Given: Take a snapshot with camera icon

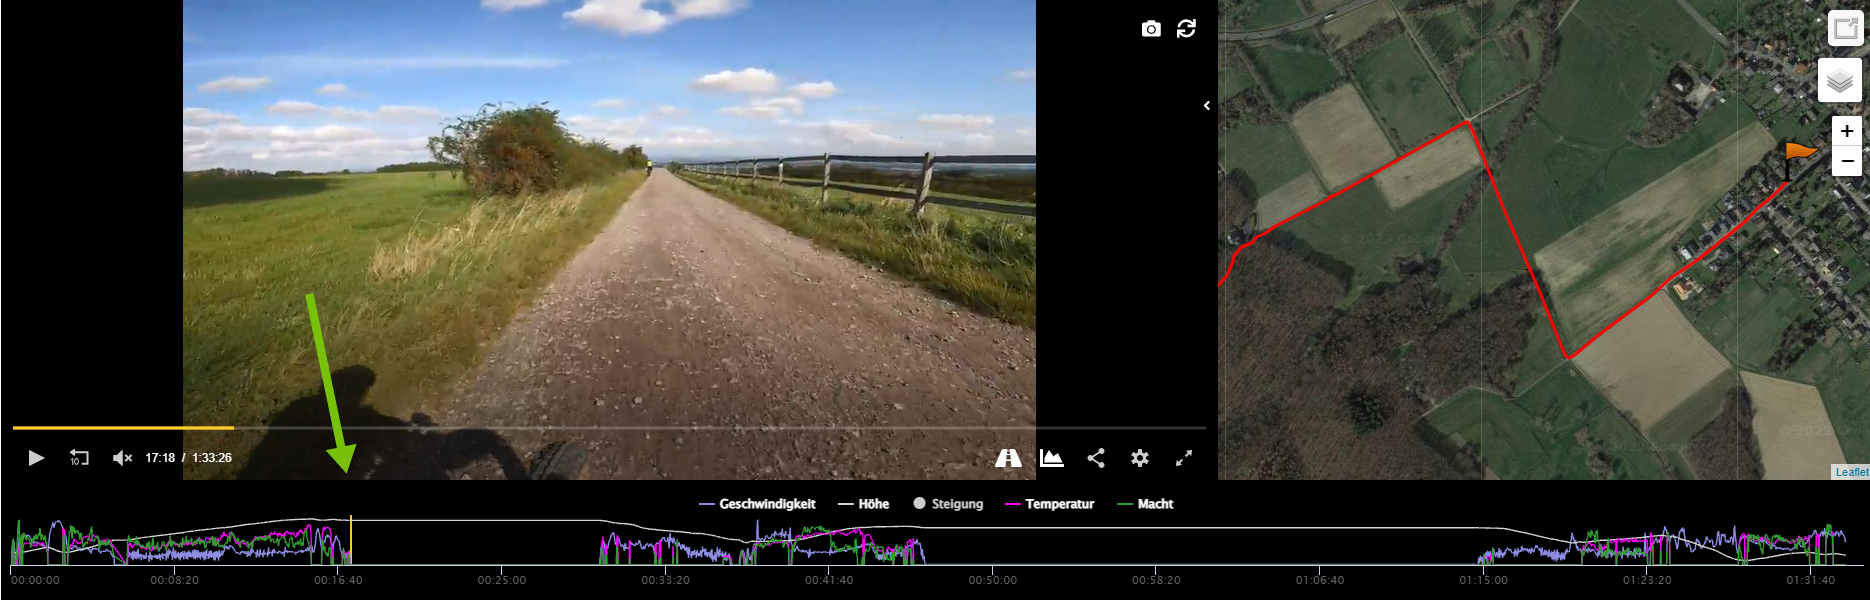Looking at the screenshot, I should pos(1151,29).
